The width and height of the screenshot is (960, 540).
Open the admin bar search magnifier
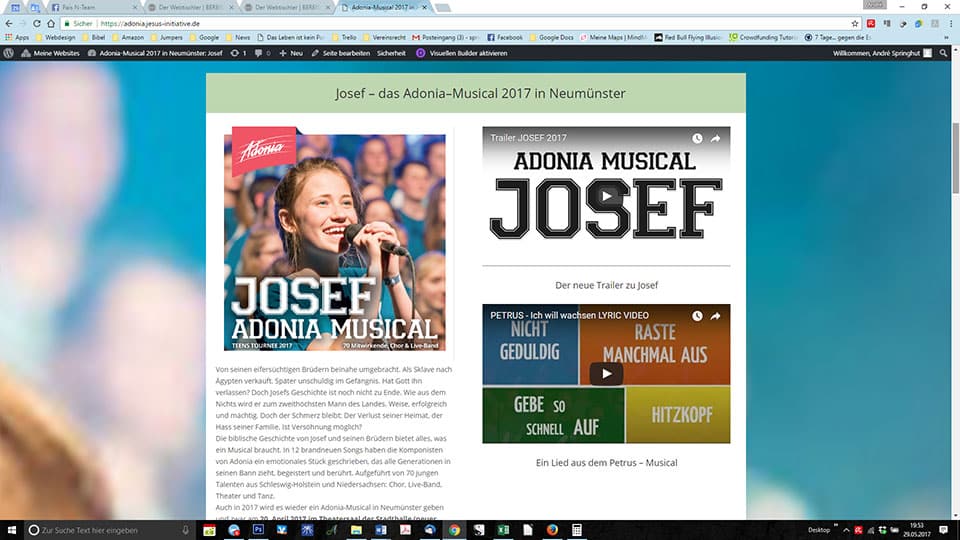pos(943,53)
